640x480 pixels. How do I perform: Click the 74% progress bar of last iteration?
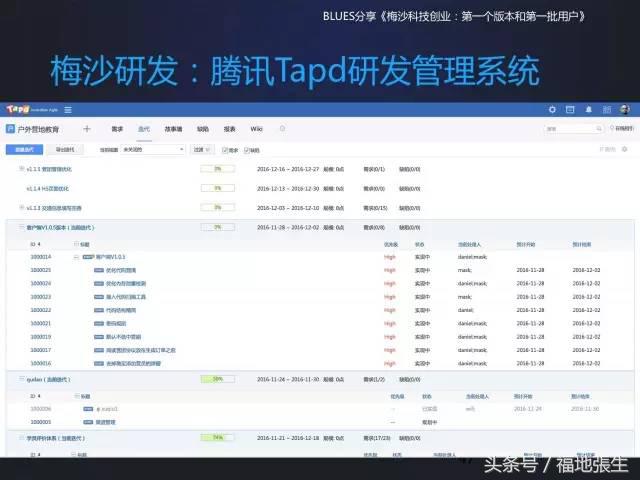pyautogui.click(x=218, y=438)
